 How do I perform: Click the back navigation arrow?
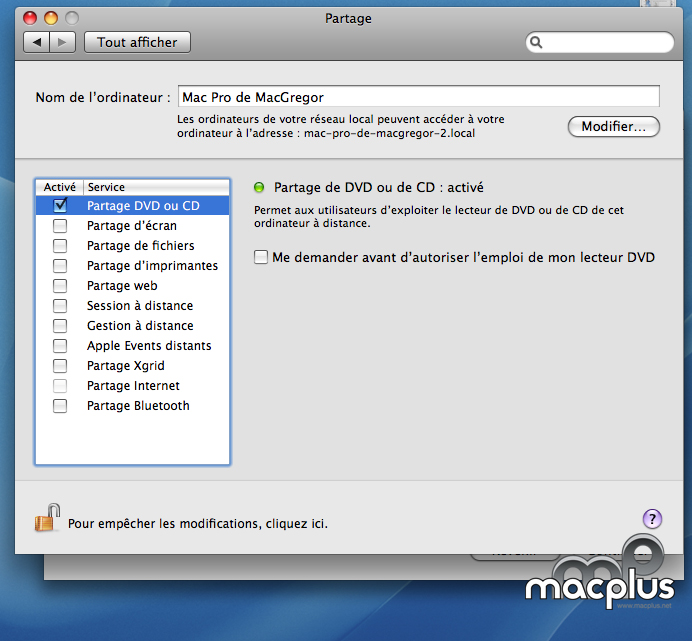(x=37, y=42)
